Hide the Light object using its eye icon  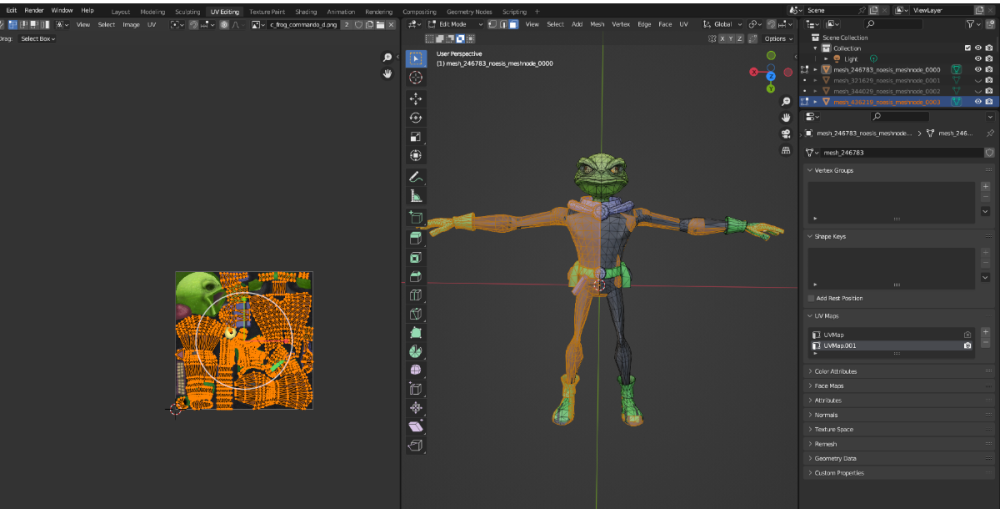(977, 59)
